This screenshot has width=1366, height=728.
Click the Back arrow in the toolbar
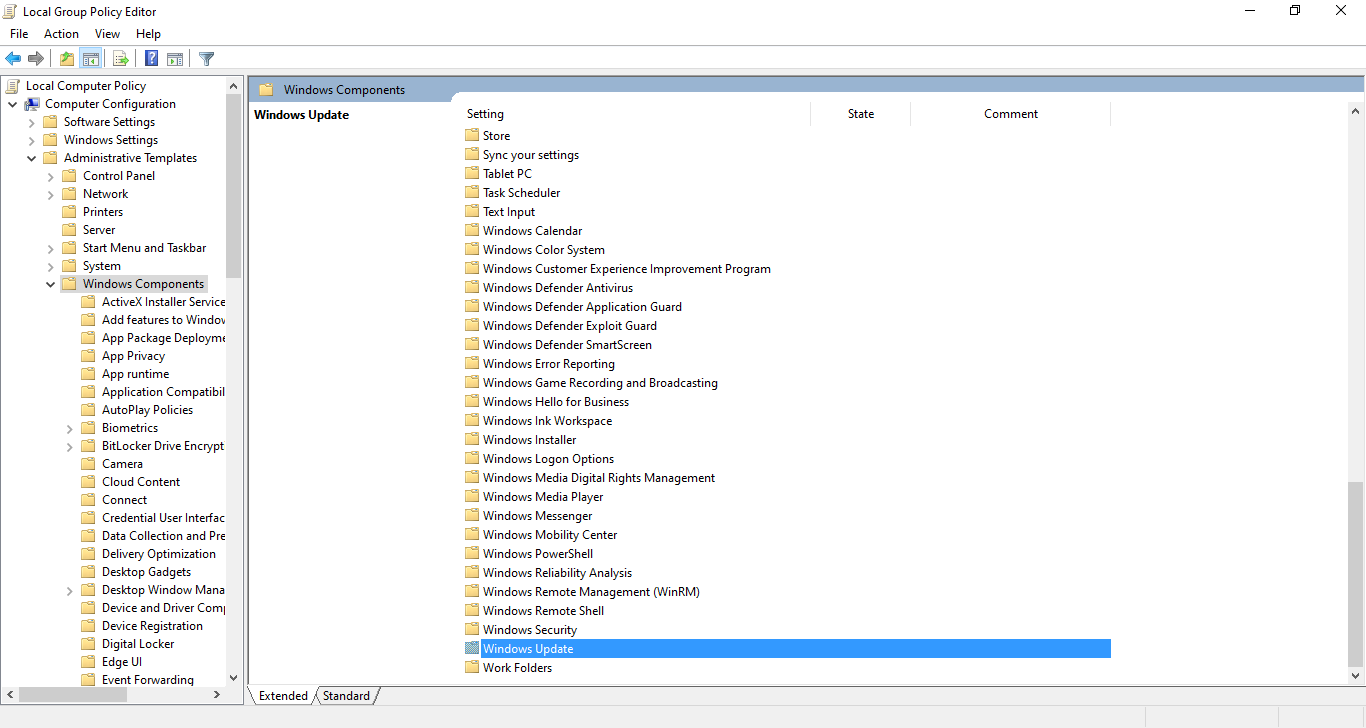click(13, 59)
